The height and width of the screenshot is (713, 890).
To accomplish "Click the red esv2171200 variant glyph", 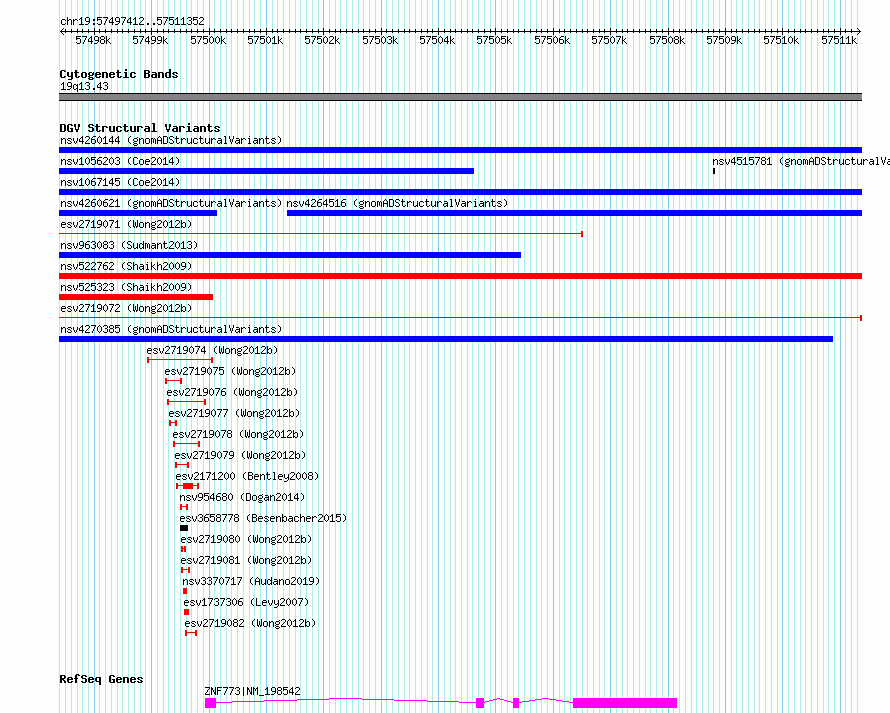I will click(187, 486).
